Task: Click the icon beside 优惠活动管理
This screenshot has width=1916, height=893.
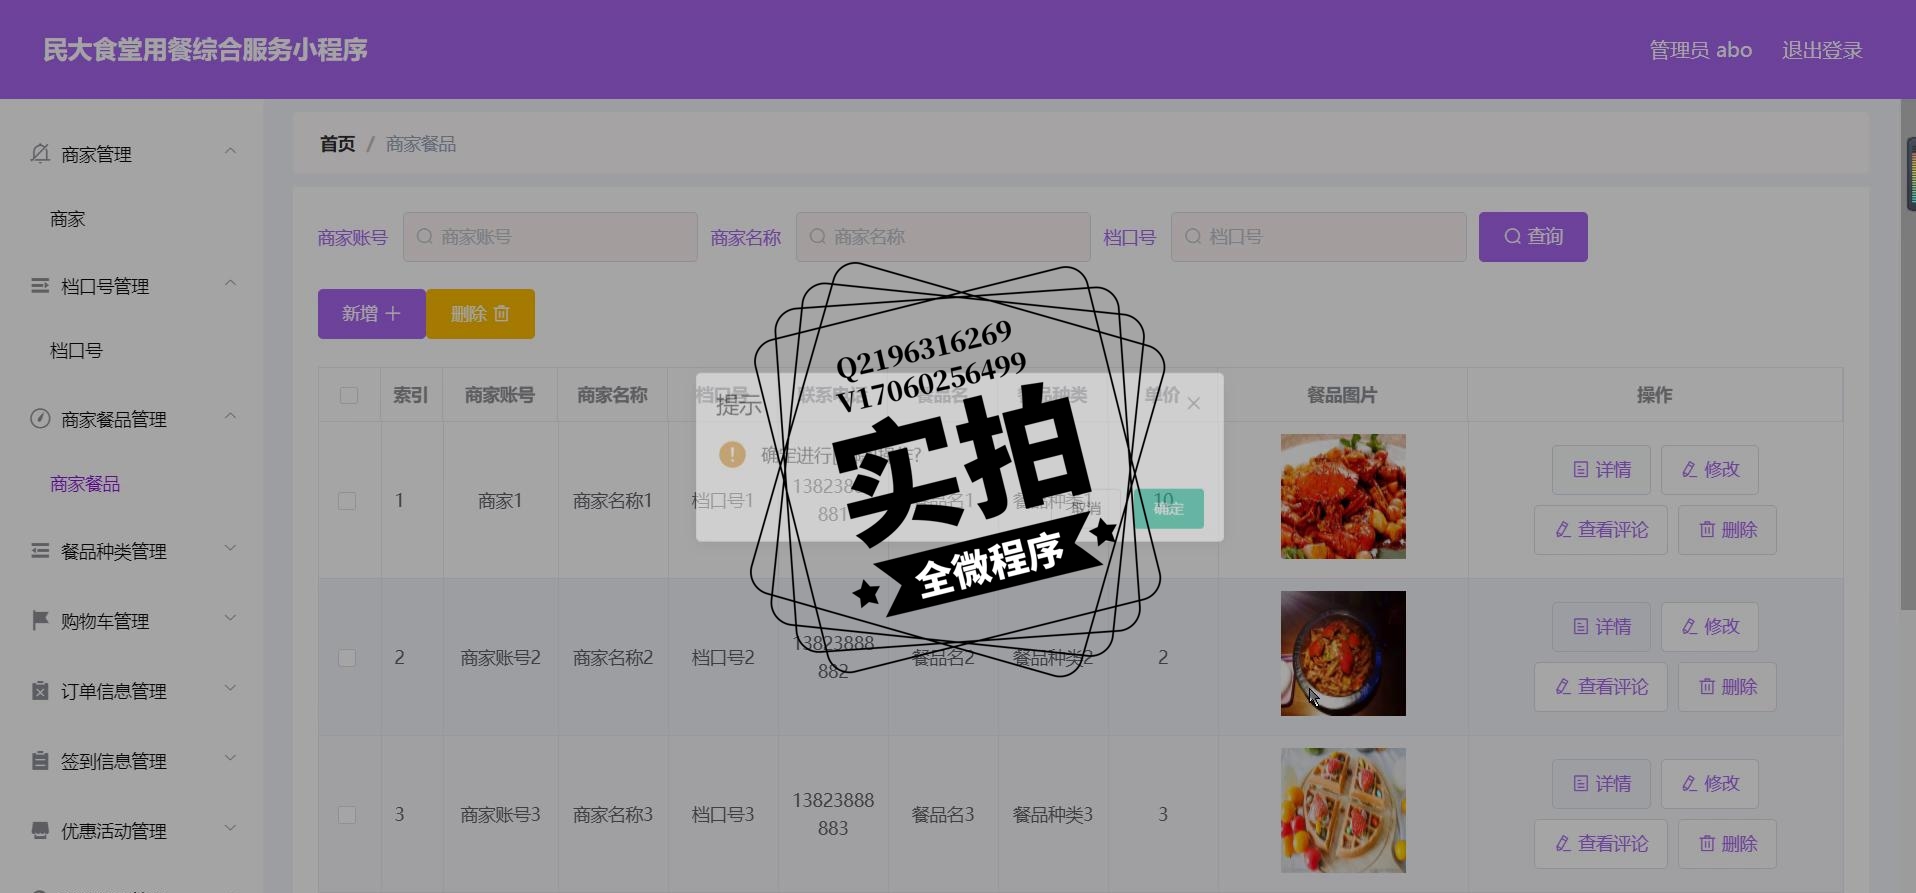Action: tap(40, 830)
